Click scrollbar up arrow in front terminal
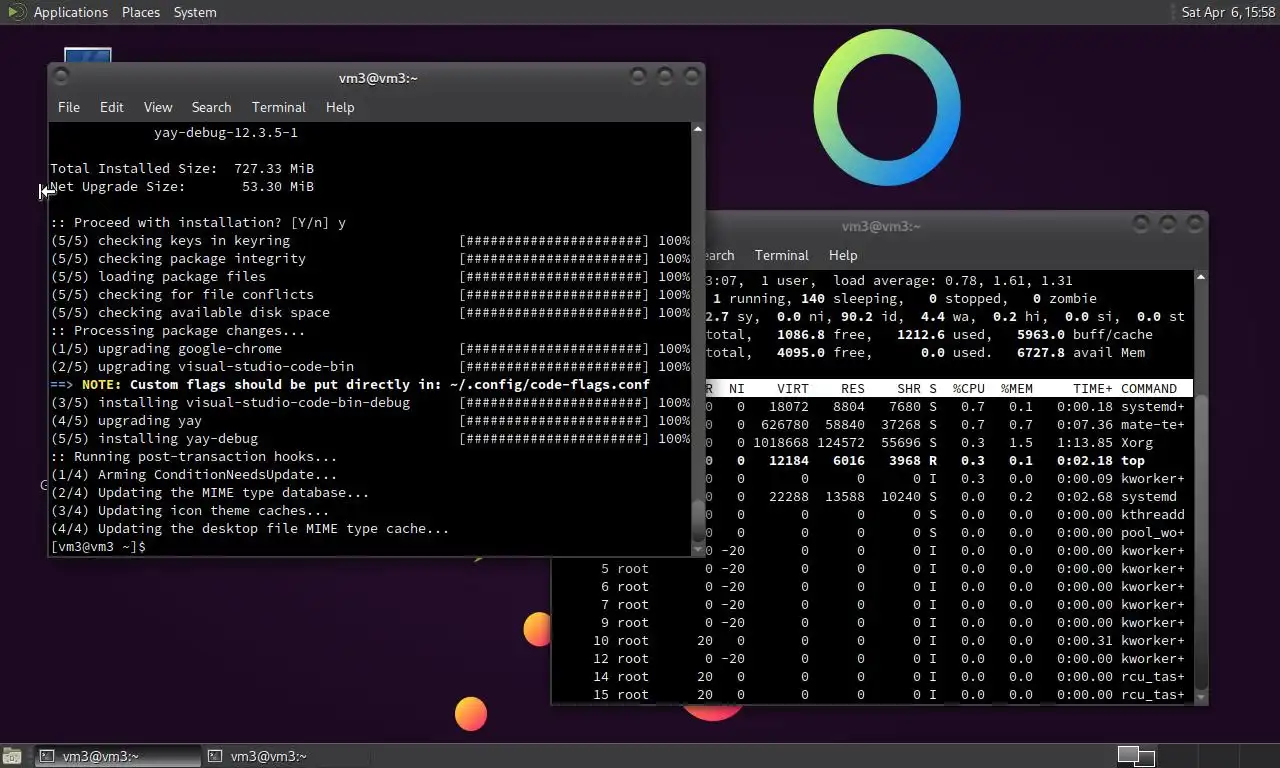The height and width of the screenshot is (768, 1280). (x=697, y=129)
